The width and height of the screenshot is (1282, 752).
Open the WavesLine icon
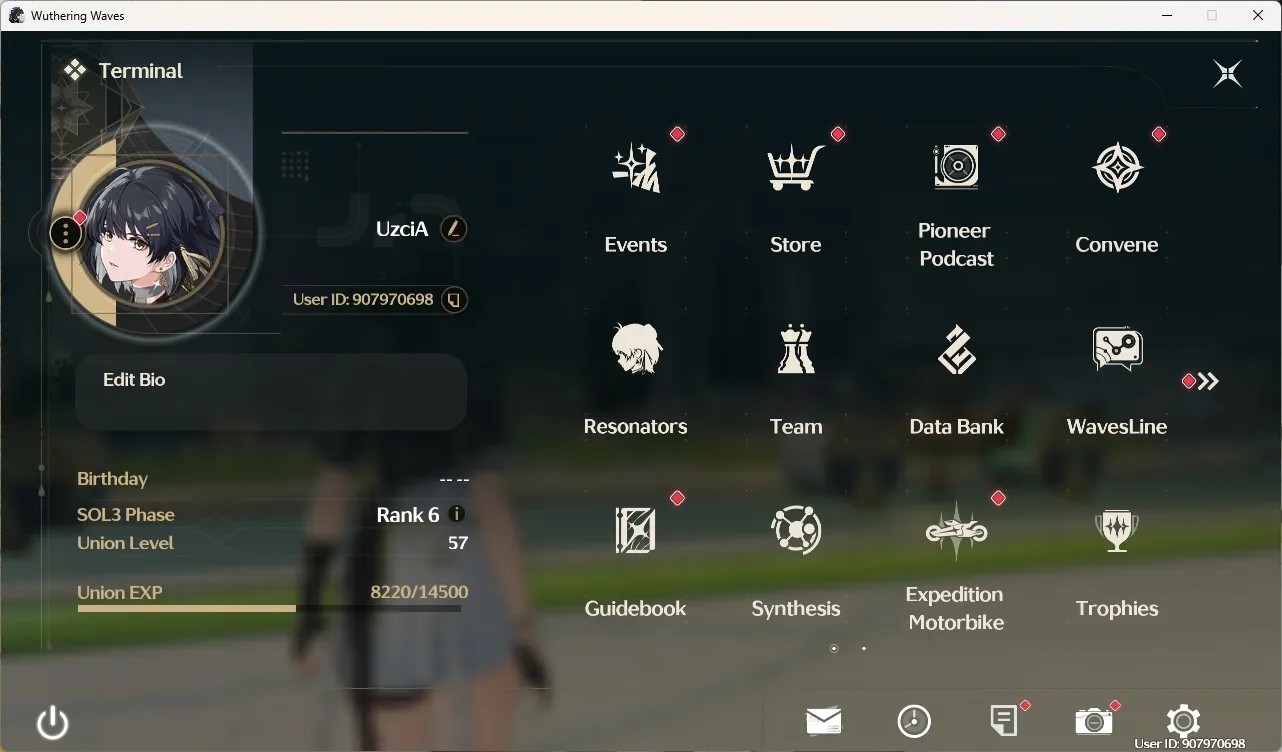tap(1117, 349)
